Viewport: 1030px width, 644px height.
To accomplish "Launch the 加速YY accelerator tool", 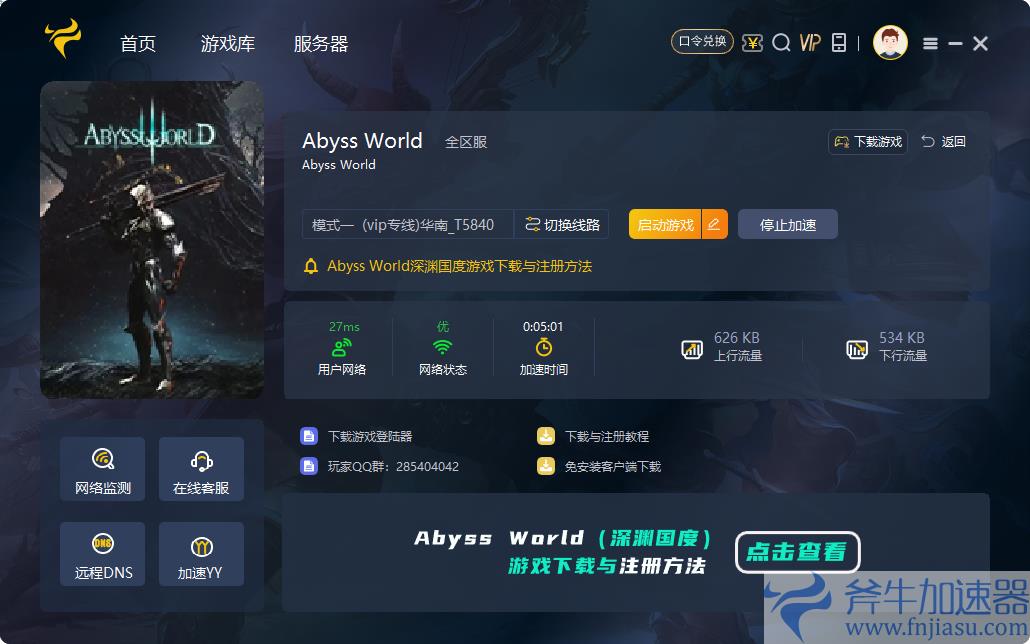I will pyautogui.click(x=200, y=554).
